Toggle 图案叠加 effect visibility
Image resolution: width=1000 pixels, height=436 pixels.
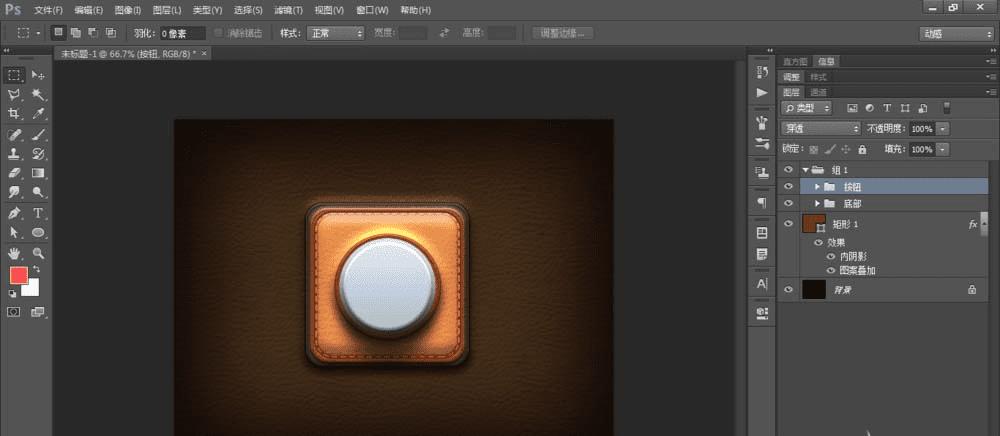tap(831, 270)
